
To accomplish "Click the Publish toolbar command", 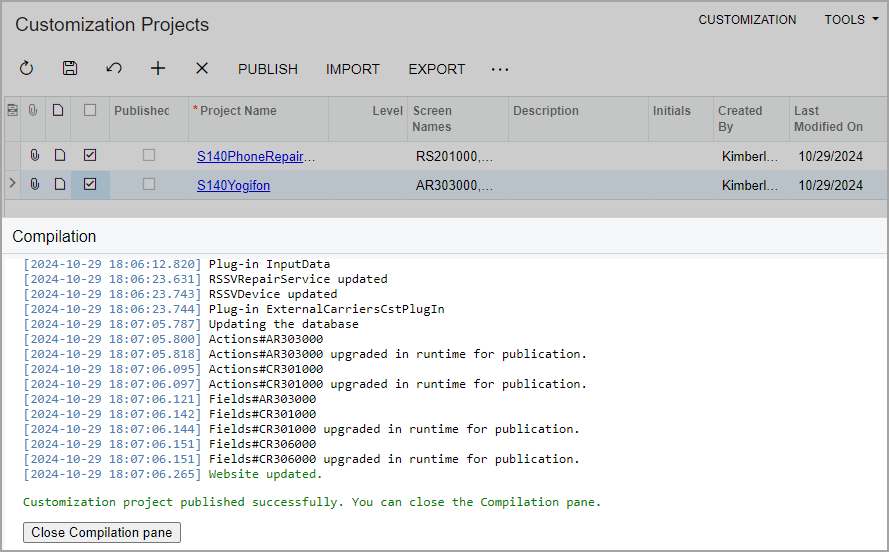I will click(x=268, y=69).
